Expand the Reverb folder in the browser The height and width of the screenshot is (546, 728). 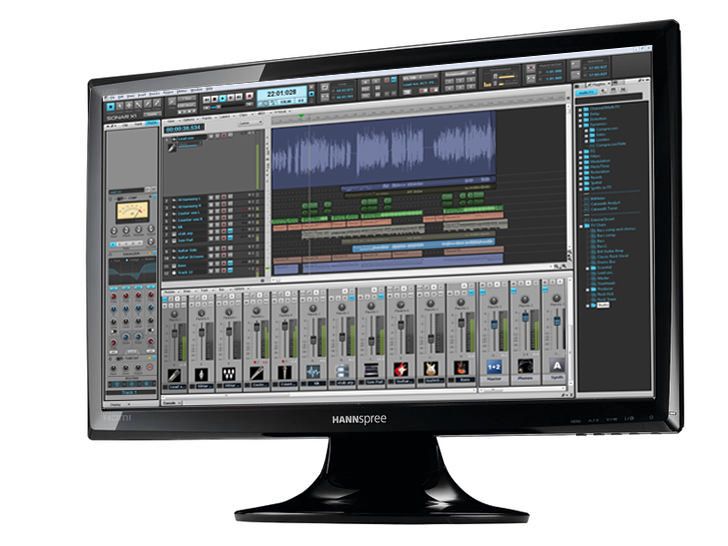click(x=580, y=179)
